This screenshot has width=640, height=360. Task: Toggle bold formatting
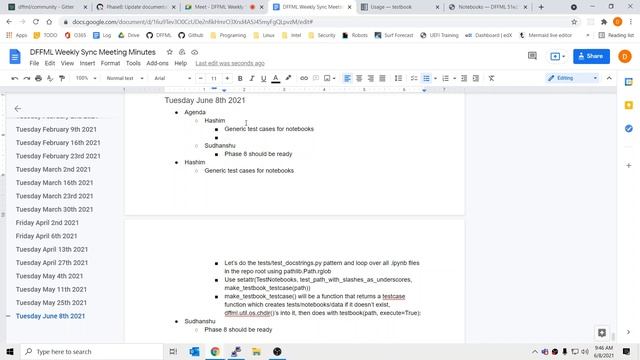[x=240, y=78]
